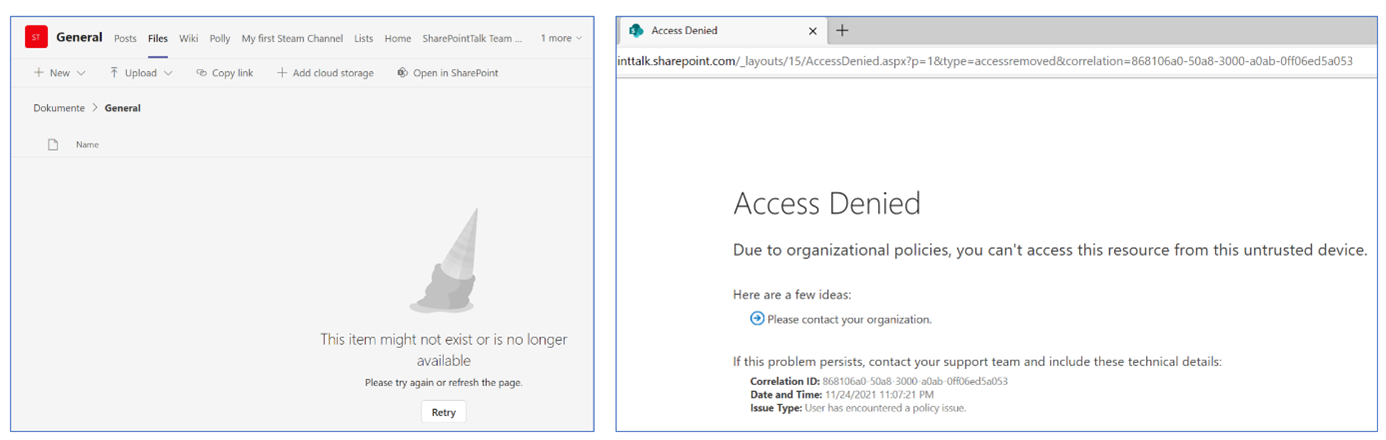Viewport: 1386px width, 440px height.
Task: Select the Access Denied browser tab
Action: (724, 31)
